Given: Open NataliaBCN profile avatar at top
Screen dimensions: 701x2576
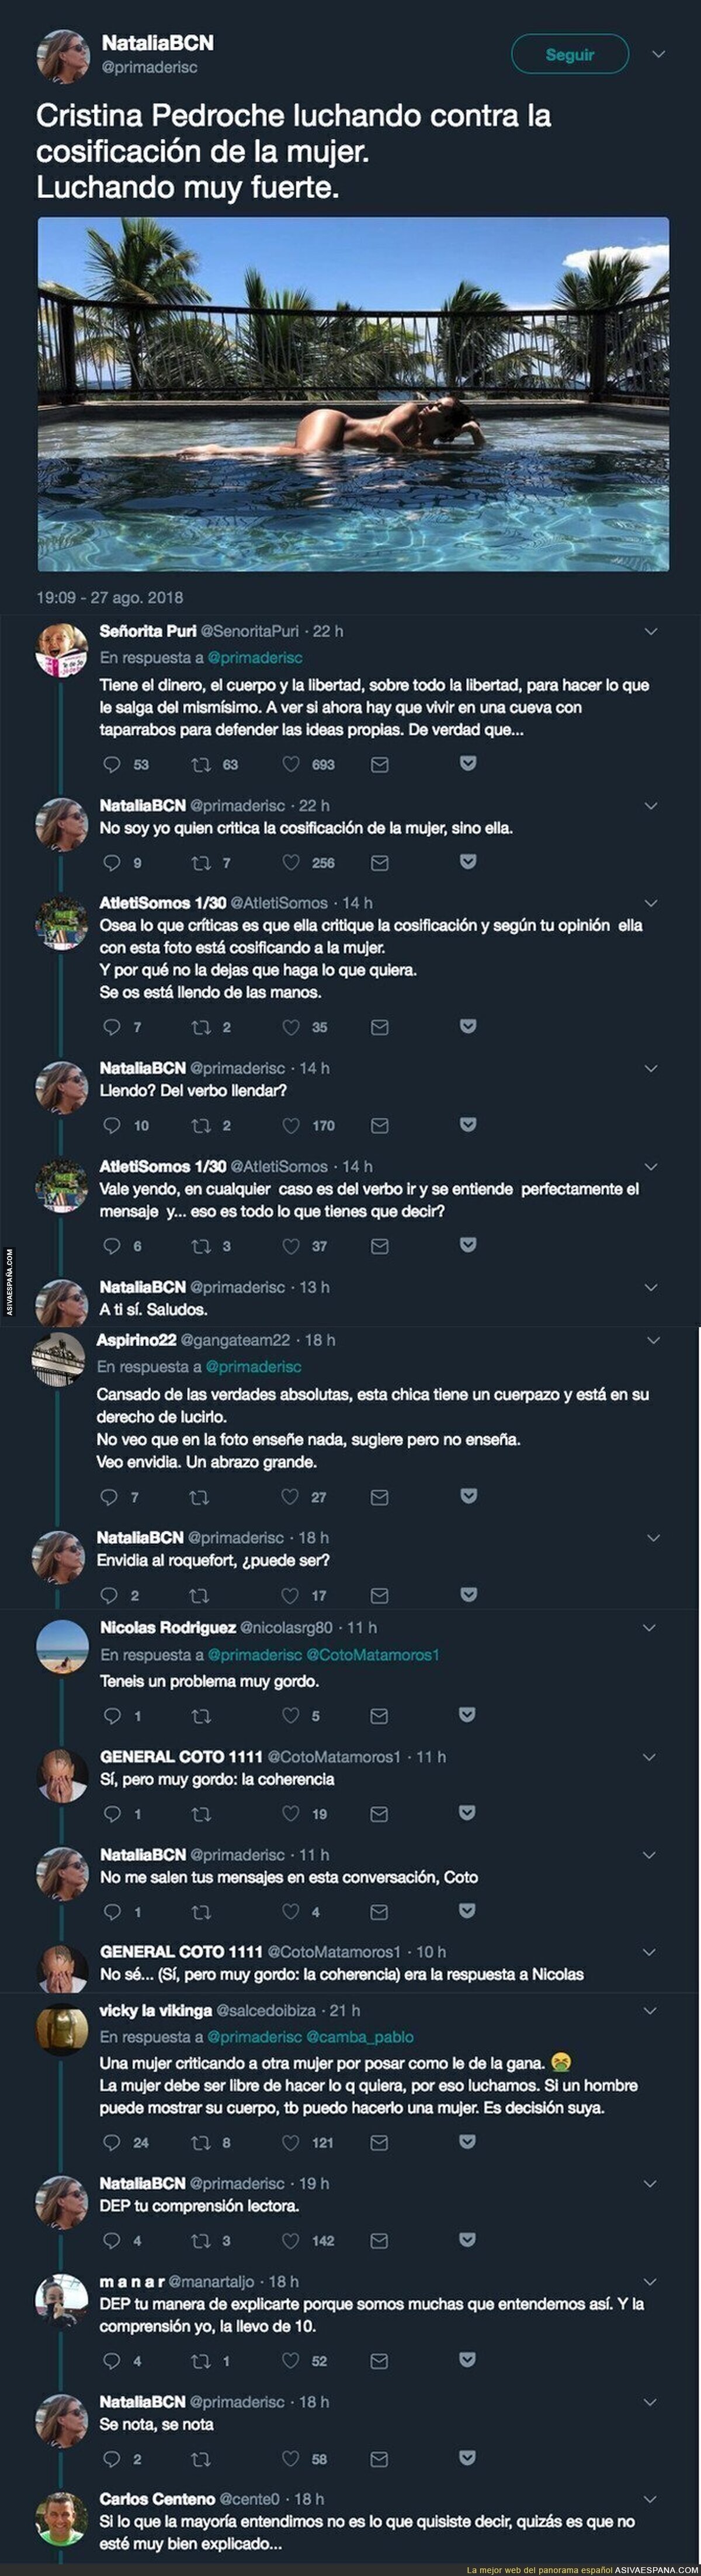Looking at the screenshot, I should 63,55.
